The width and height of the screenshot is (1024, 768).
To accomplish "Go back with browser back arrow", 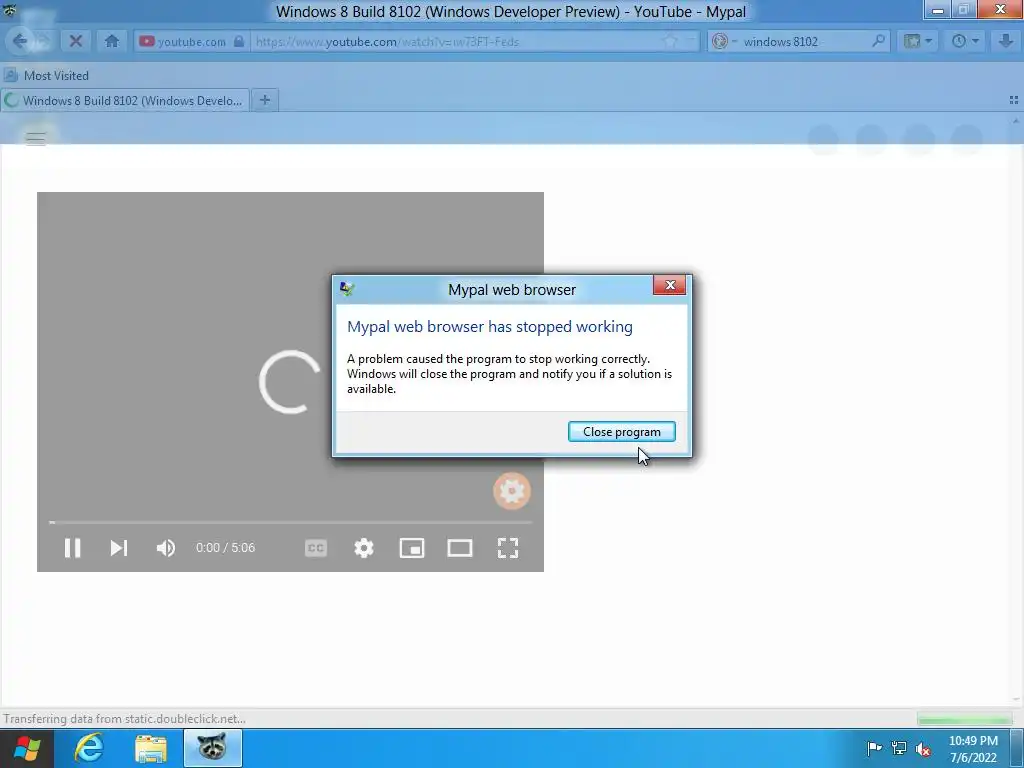I will [20, 41].
